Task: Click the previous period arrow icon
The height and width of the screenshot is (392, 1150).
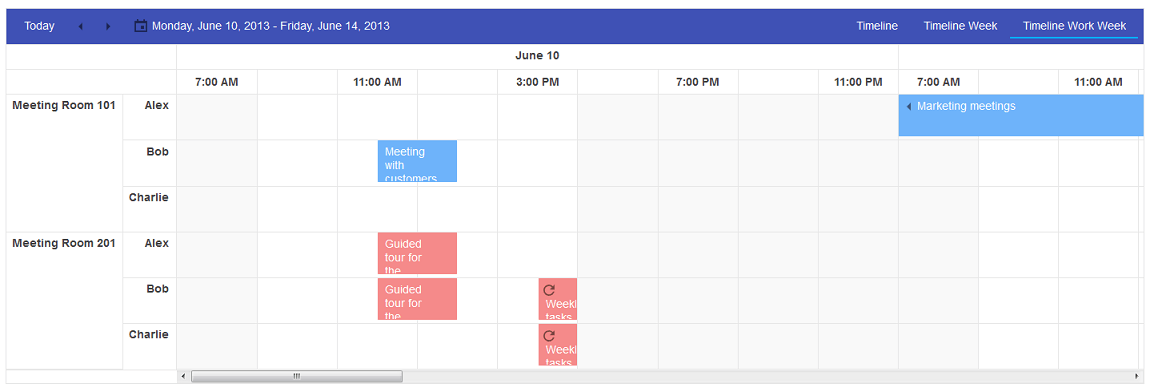Action: (x=81, y=26)
